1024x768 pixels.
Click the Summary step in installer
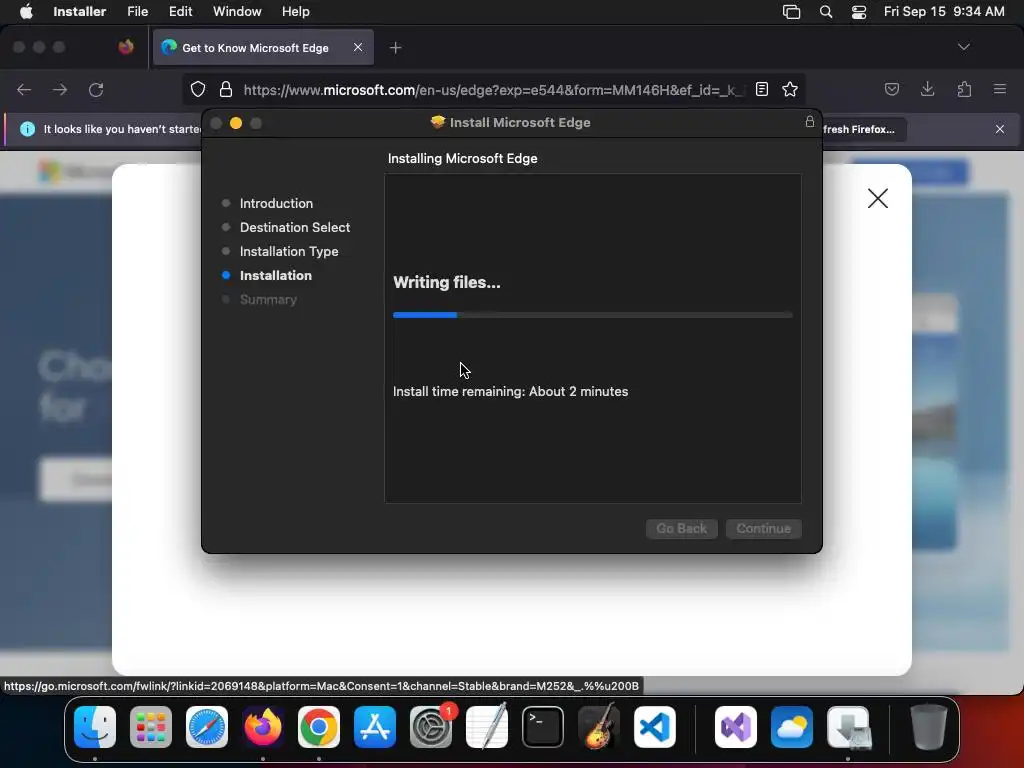(x=268, y=300)
